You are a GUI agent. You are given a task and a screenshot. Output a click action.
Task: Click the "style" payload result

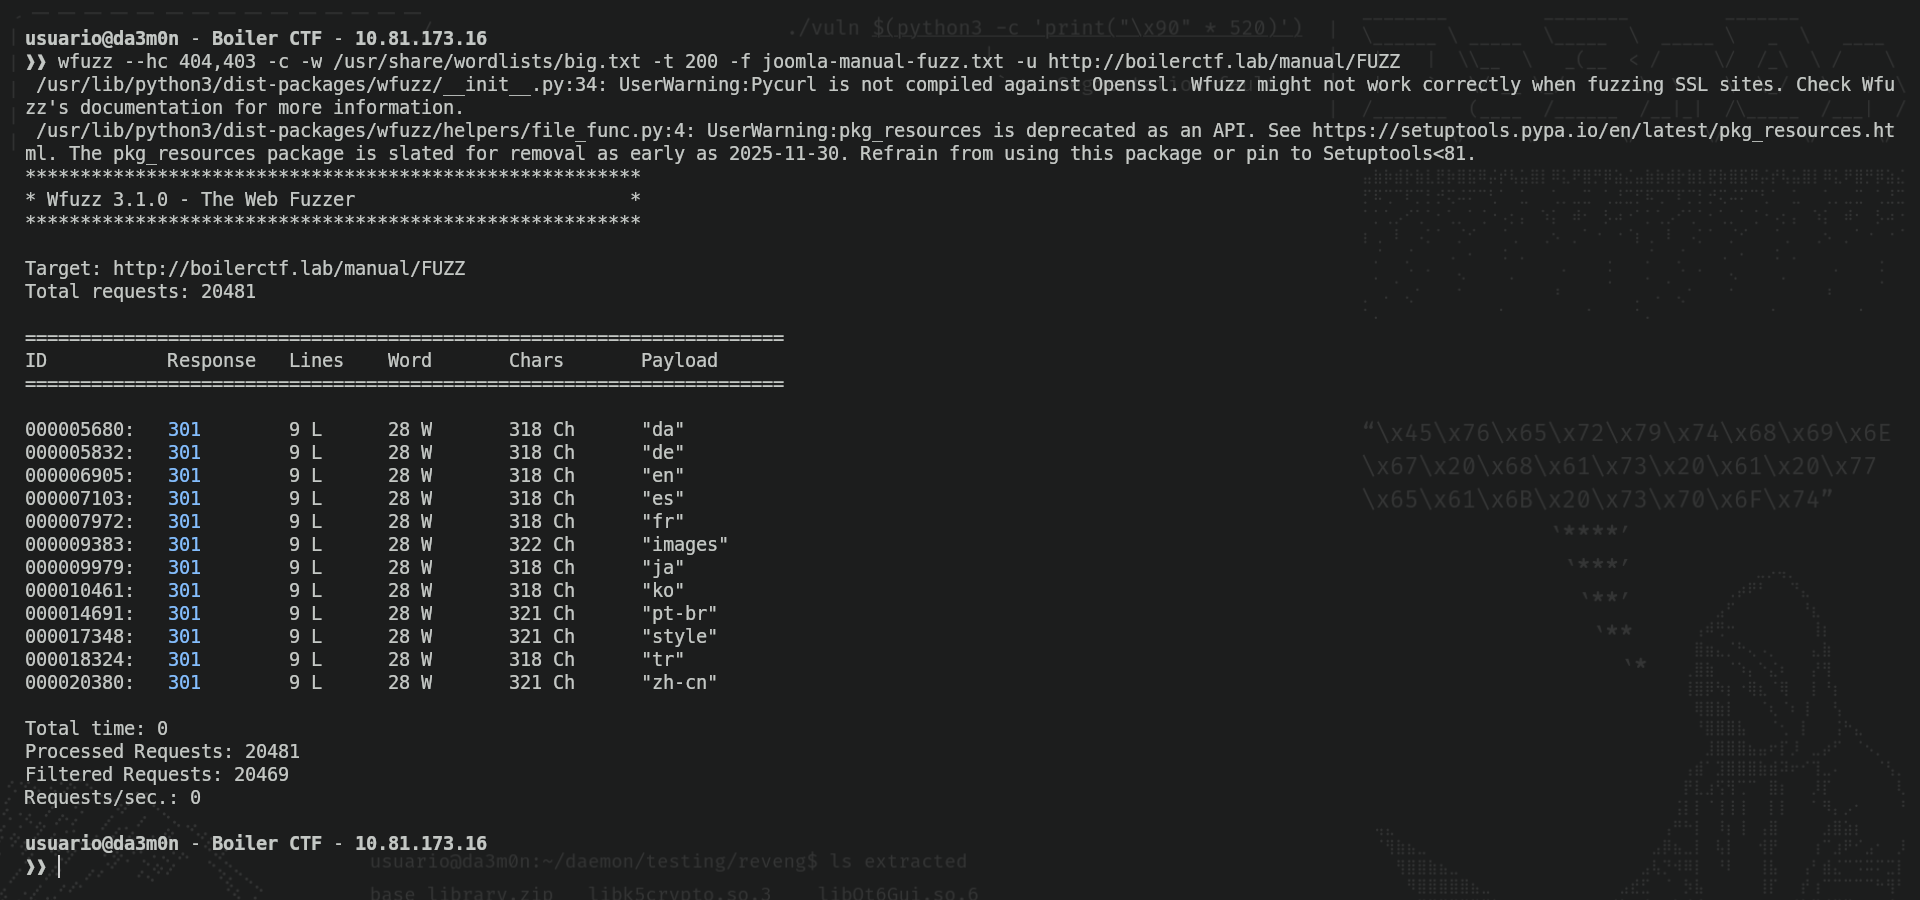679,637
